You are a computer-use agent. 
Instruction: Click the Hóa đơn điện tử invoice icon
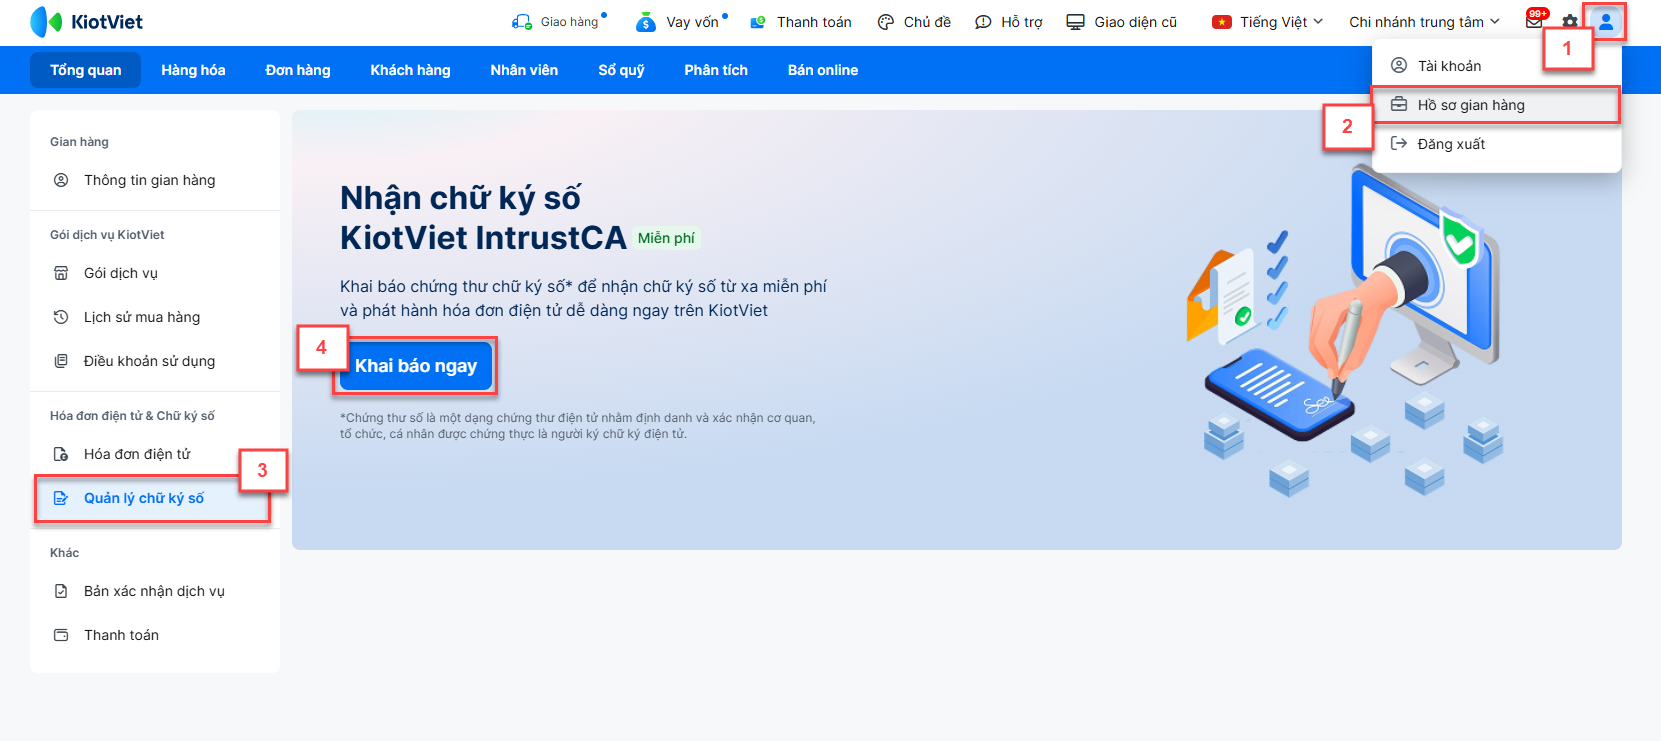point(61,454)
